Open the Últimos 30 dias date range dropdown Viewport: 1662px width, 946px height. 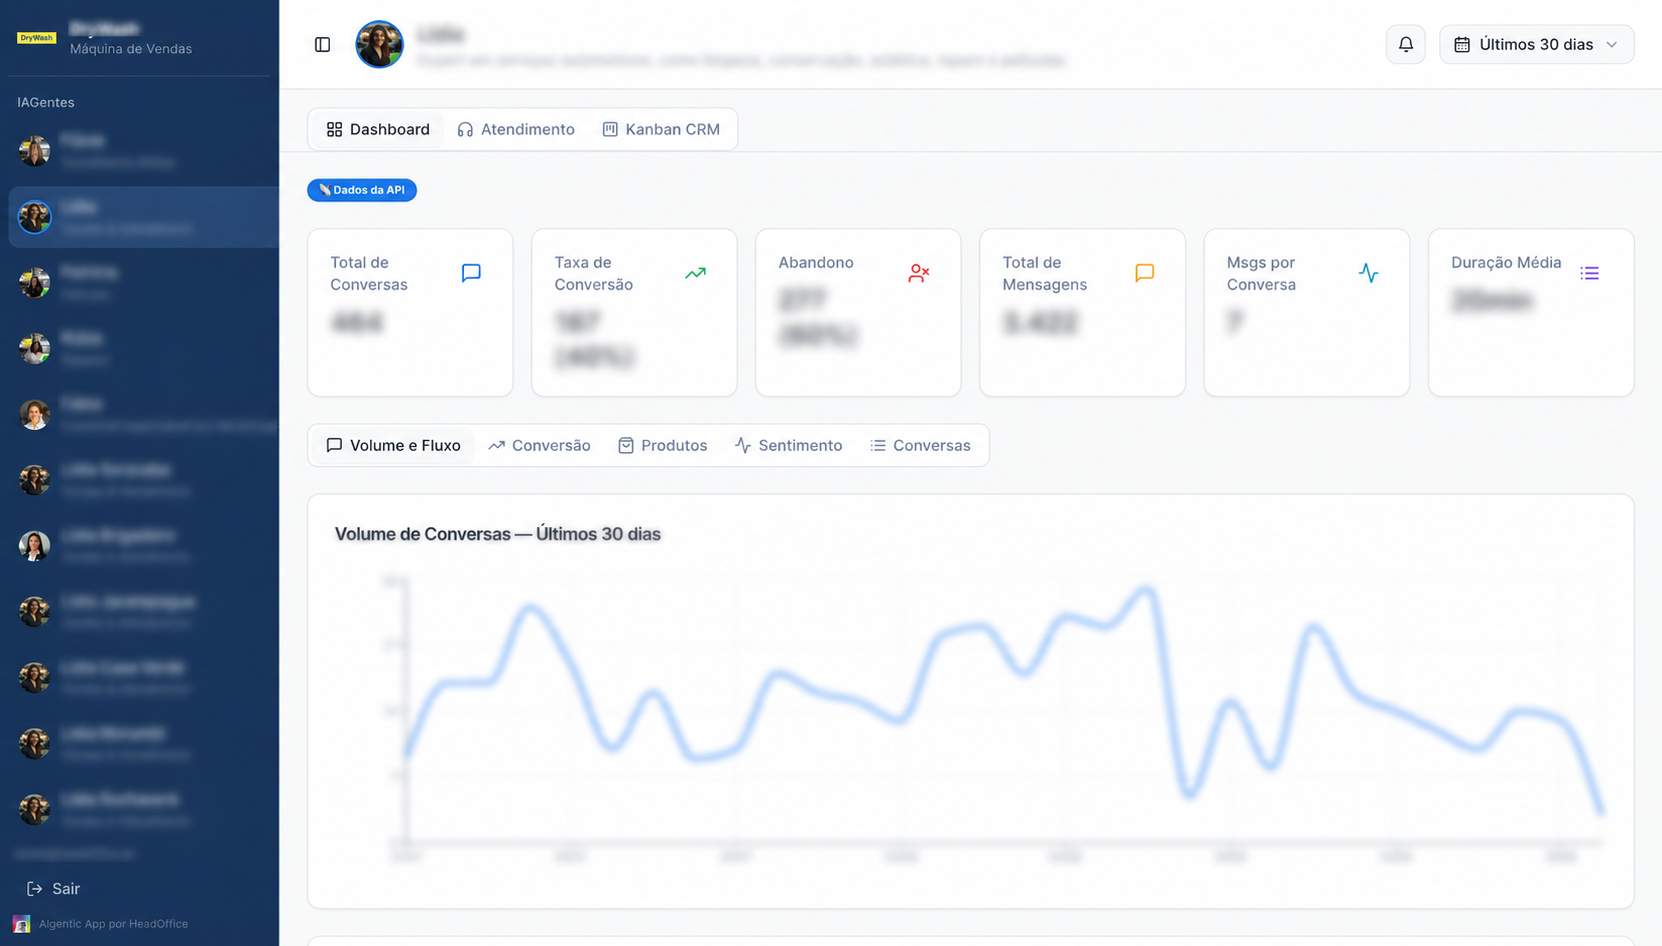pos(1536,45)
